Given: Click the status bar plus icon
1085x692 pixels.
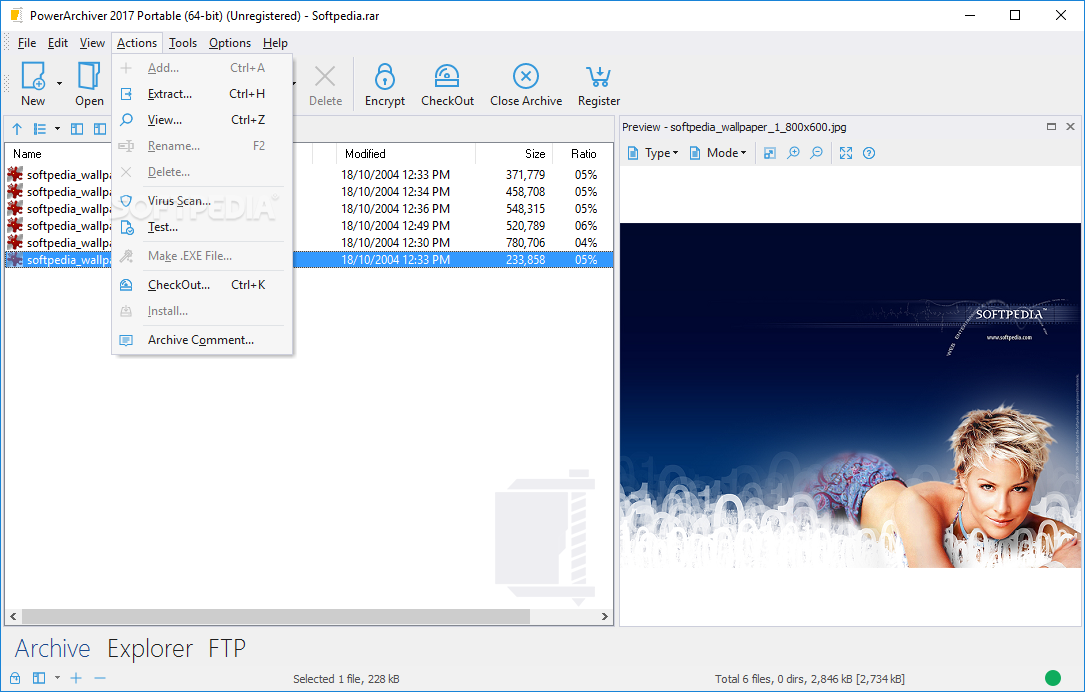Looking at the screenshot, I should (76, 678).
